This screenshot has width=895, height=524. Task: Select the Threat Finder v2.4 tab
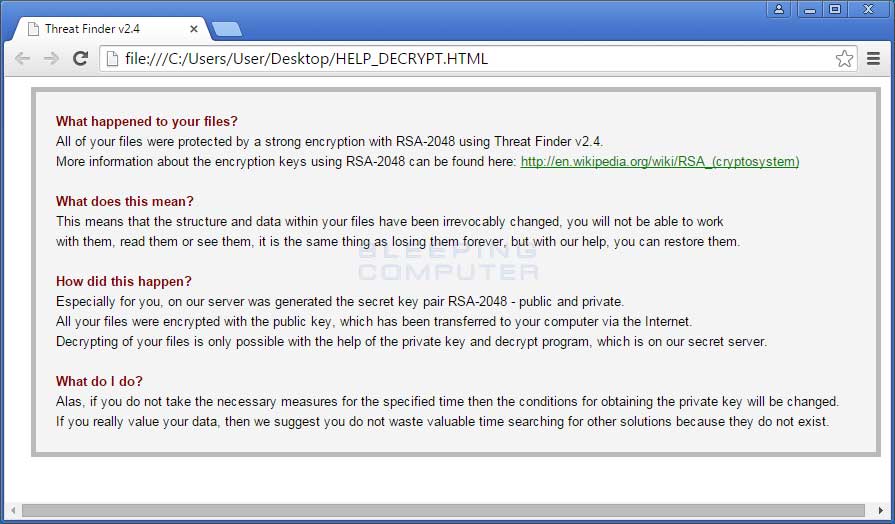point(113,29)
